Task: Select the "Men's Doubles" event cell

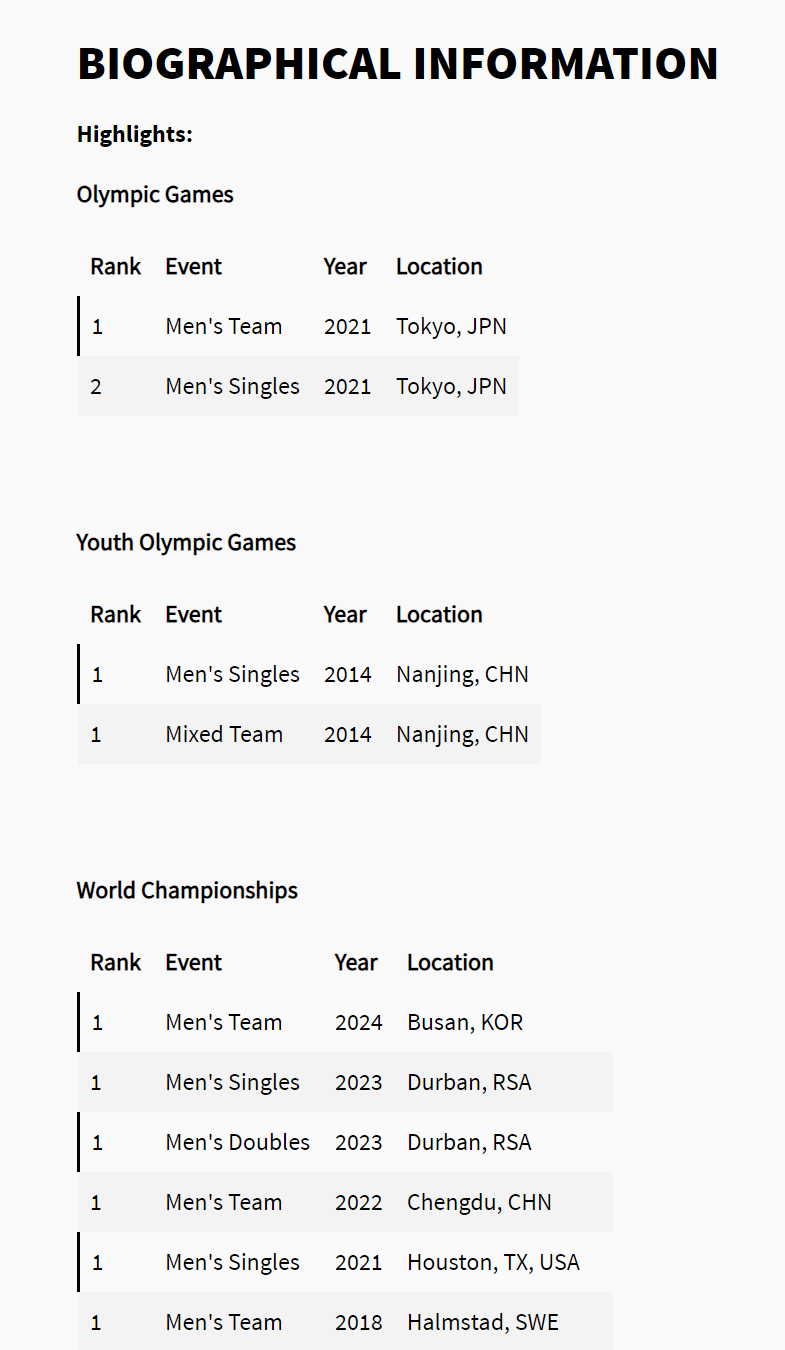Action: 238,1142
